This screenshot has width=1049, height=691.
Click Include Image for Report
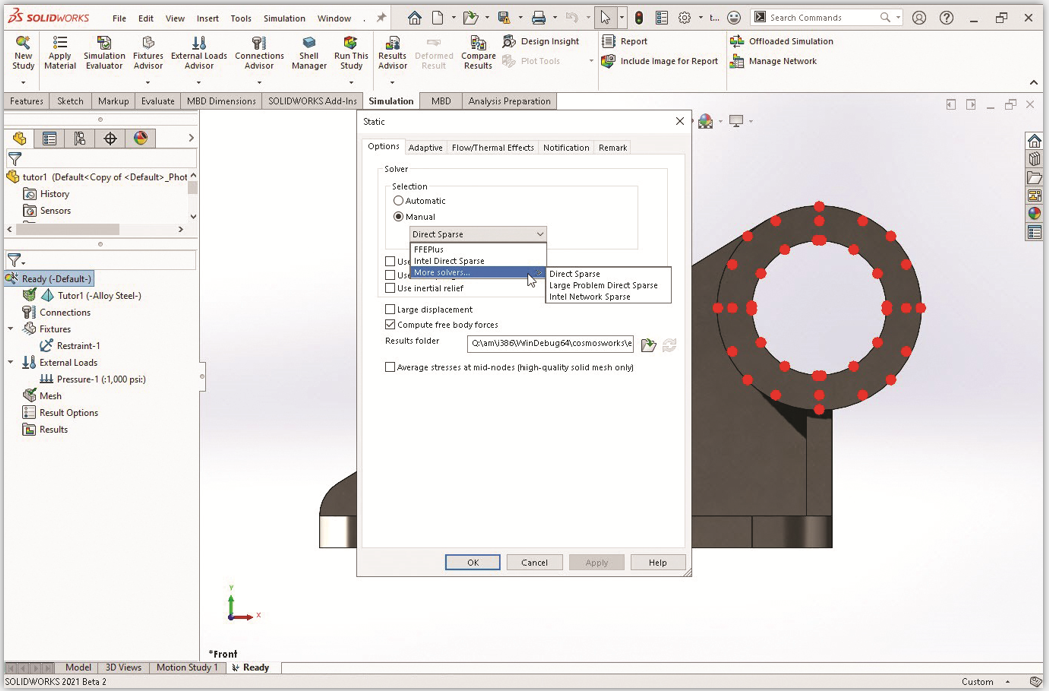(660, 62)
